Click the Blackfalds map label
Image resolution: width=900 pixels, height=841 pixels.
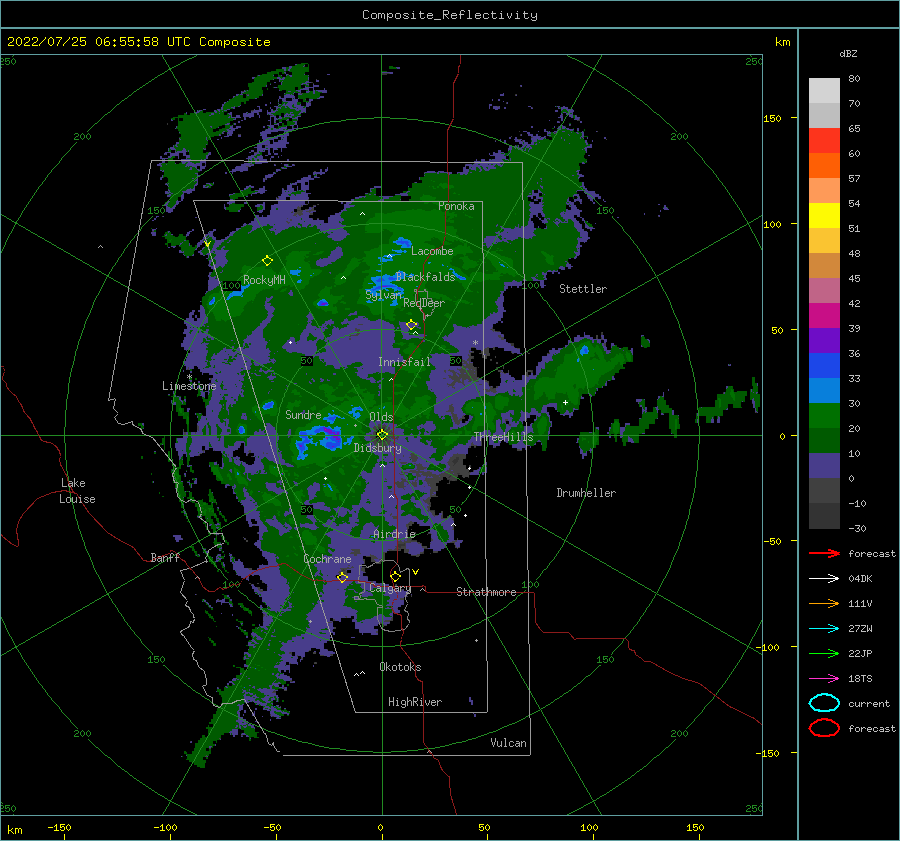tap(425, 277)
